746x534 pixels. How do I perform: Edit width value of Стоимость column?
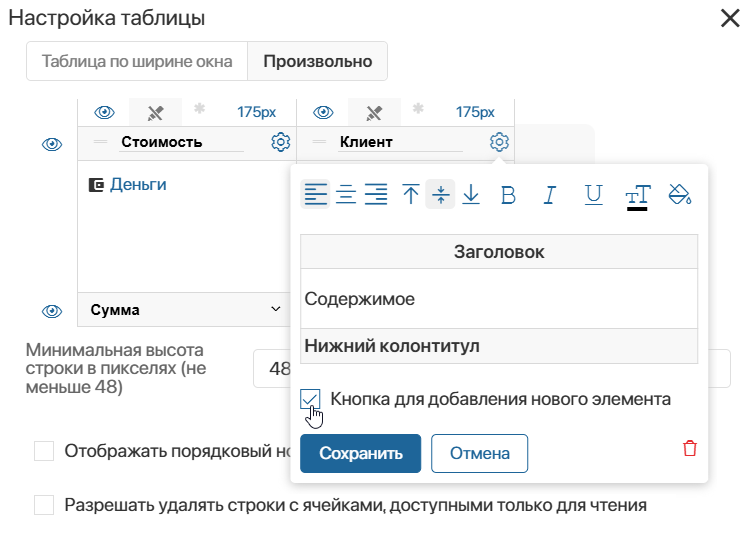coord(256,112)
